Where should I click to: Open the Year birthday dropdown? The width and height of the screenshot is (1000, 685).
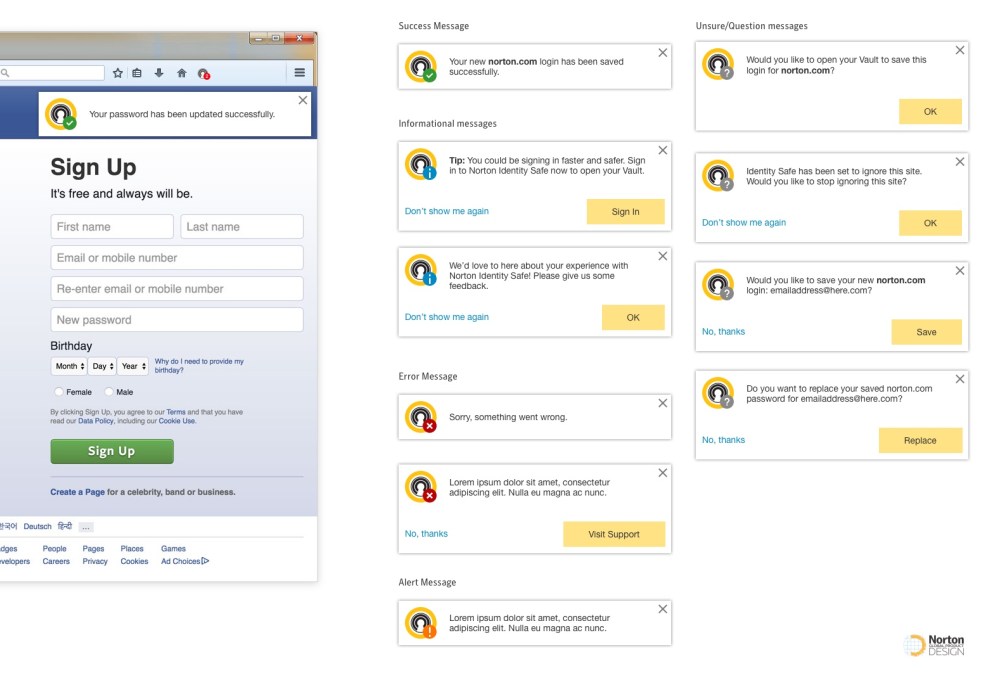point(133,367)
